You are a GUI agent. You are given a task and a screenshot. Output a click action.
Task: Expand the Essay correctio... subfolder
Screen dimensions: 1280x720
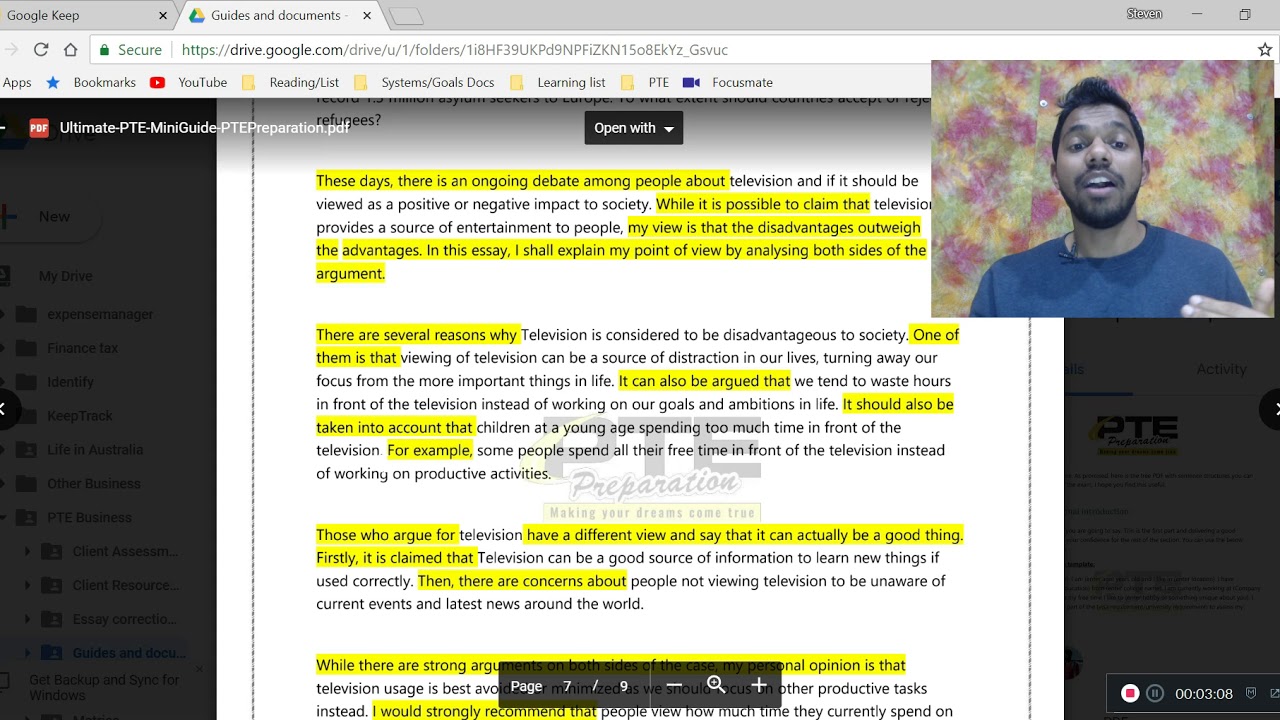point(27,619)
